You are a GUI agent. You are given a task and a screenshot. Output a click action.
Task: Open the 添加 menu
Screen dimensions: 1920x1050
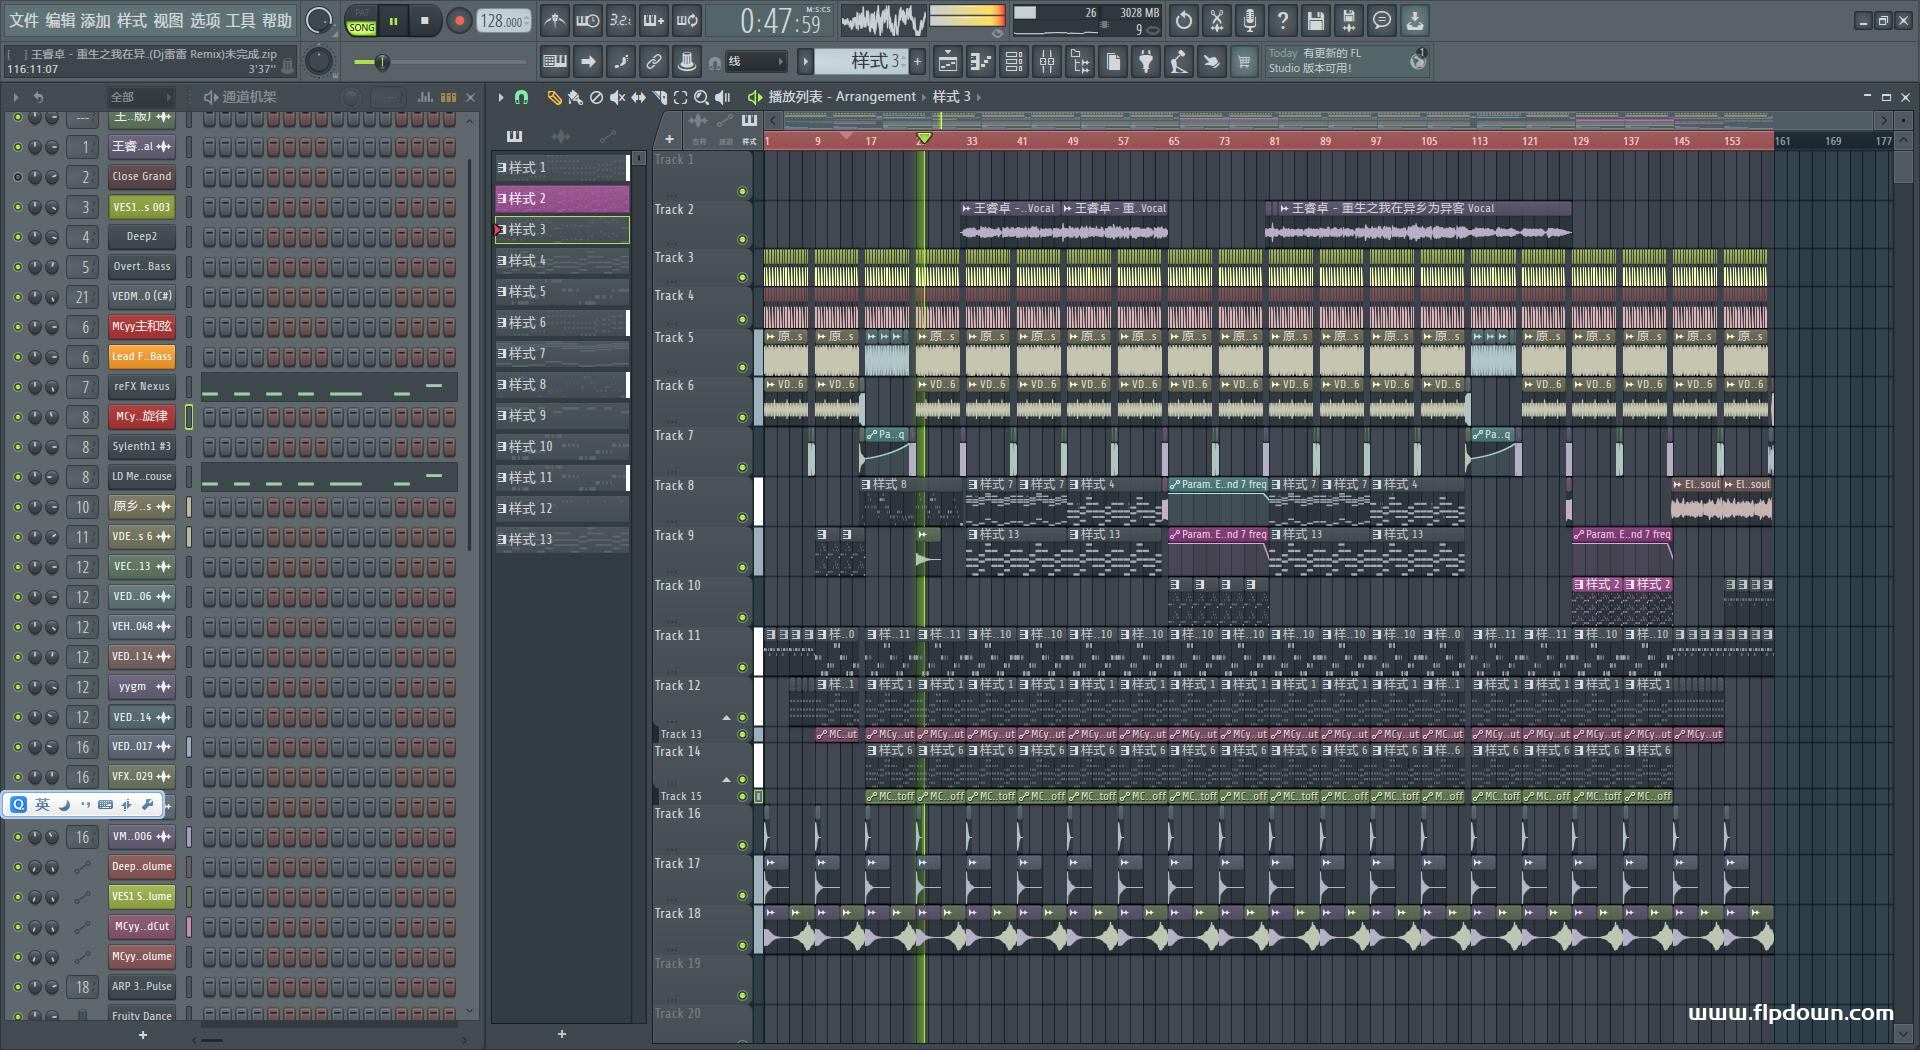[96, 20]
